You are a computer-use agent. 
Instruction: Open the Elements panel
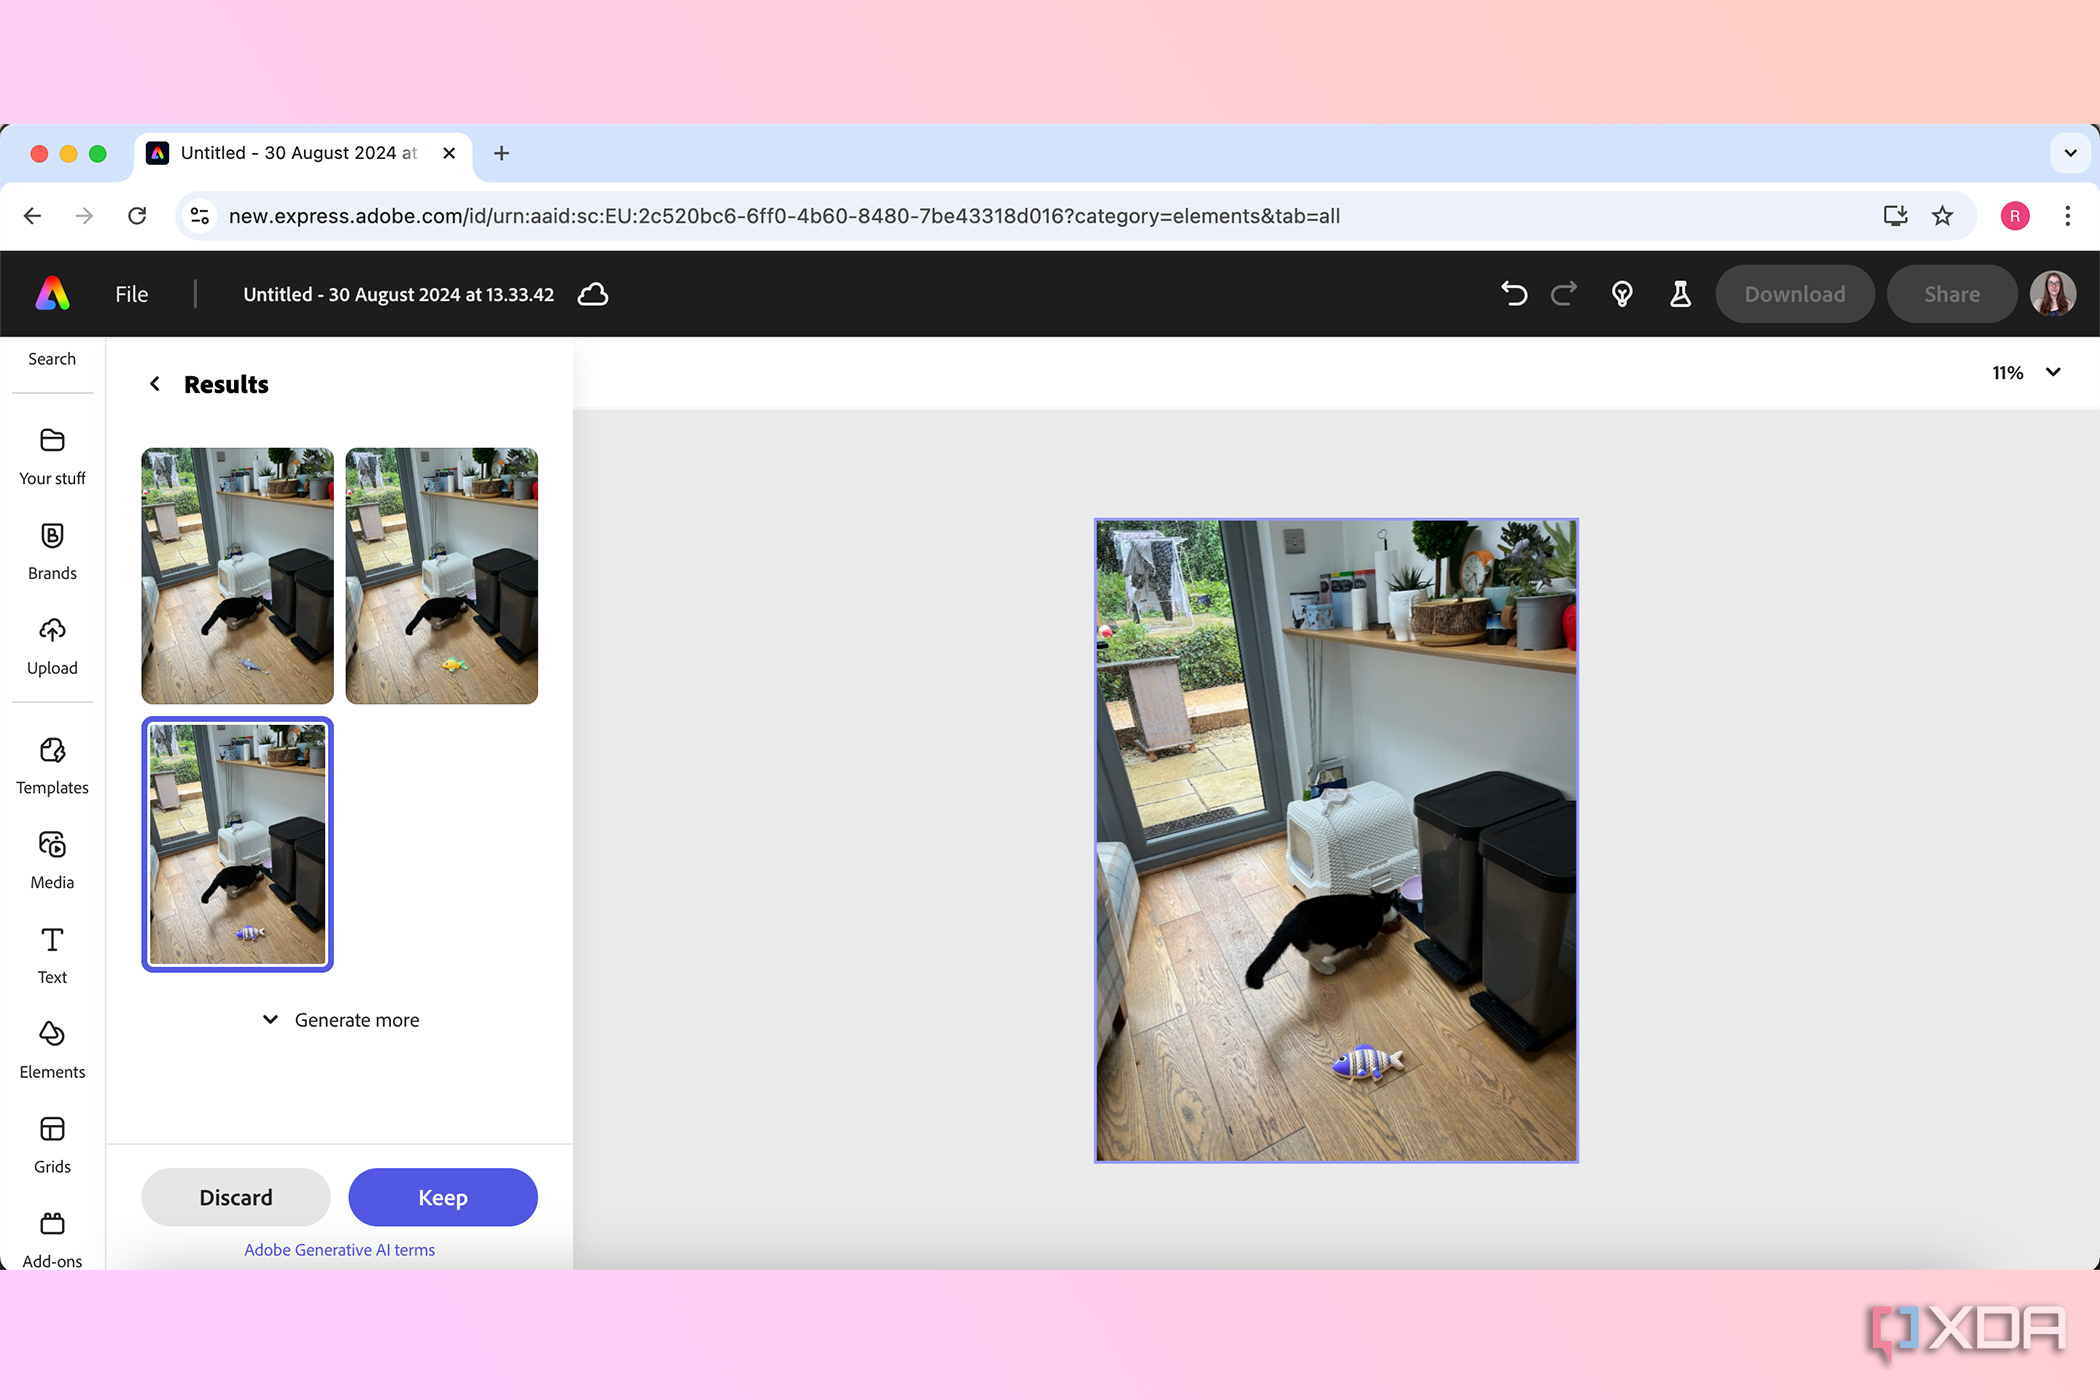pyautogui.click(x=52, y=1051)
